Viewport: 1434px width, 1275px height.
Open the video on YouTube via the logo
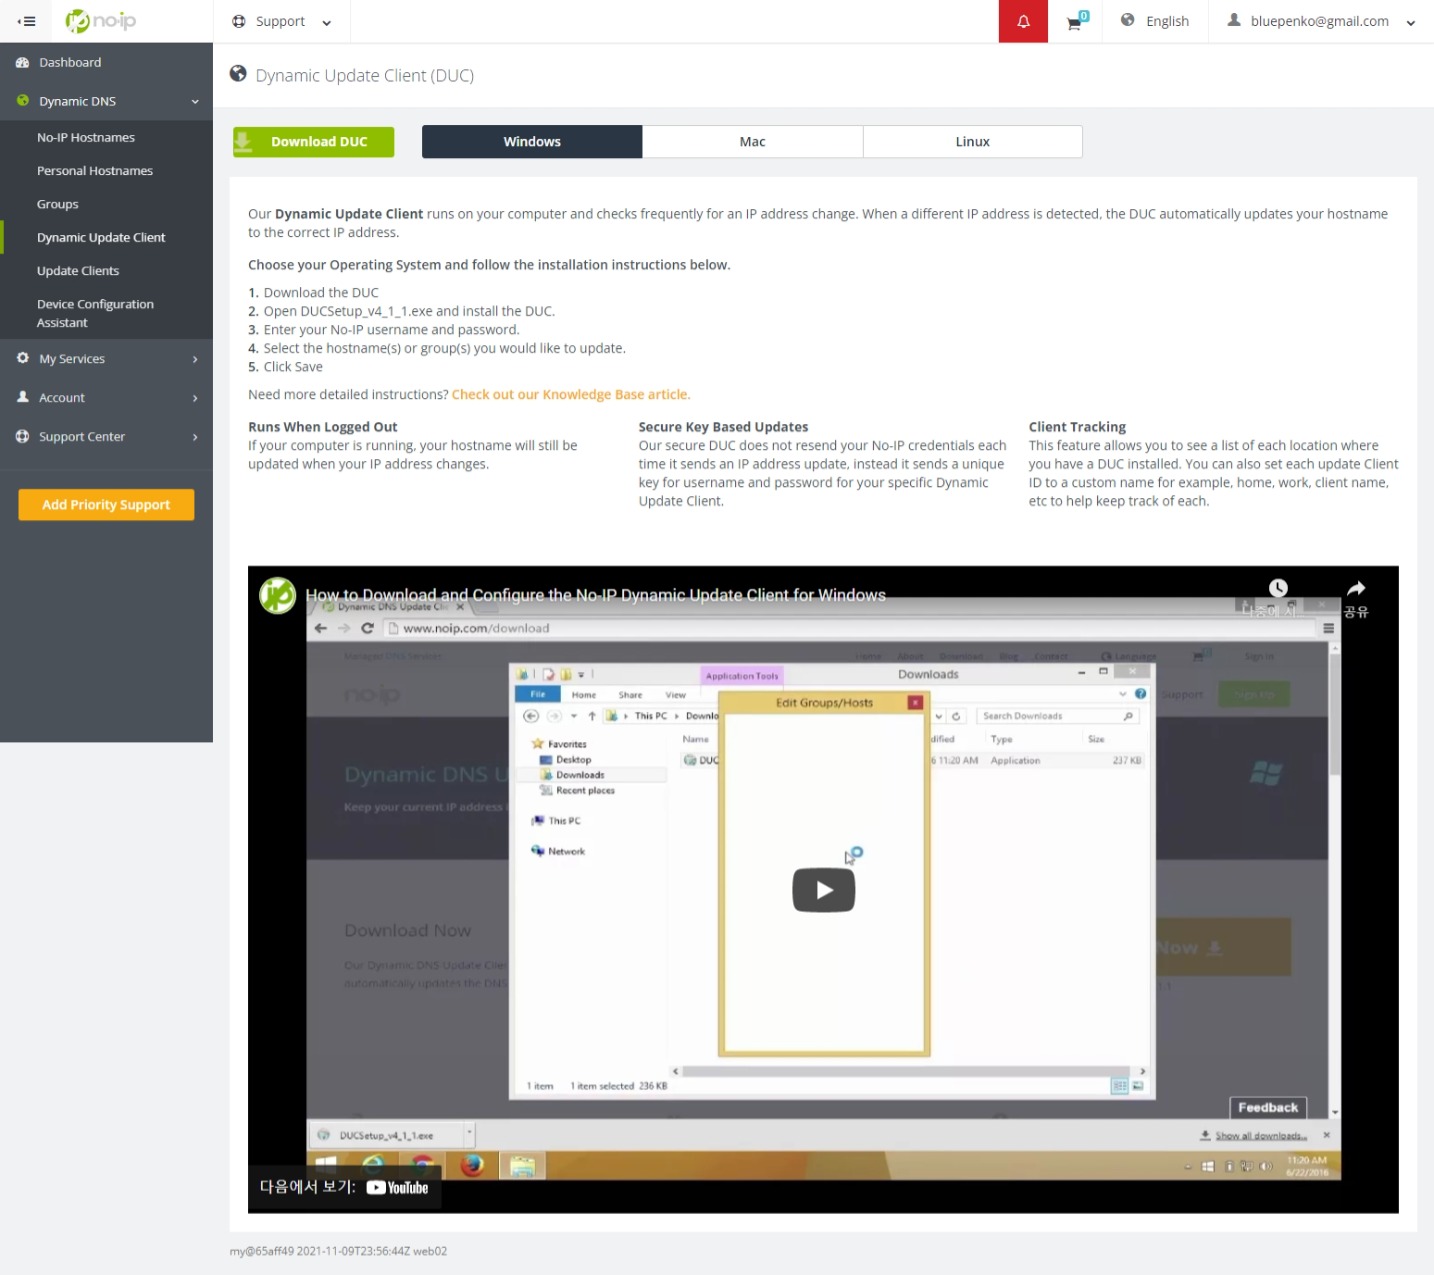tap(397, 1187)
